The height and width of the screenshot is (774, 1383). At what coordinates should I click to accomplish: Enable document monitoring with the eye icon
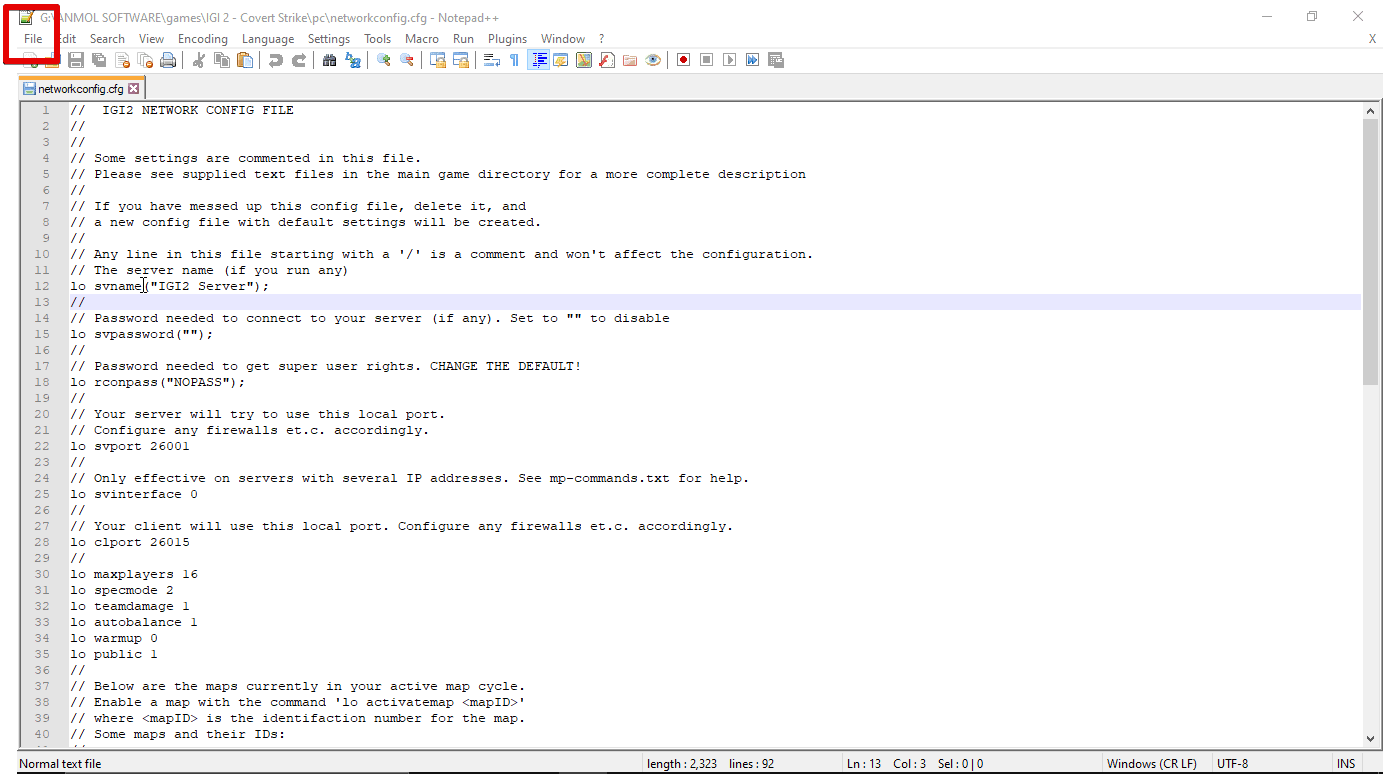pyautogui.click(x=653, y=59)
